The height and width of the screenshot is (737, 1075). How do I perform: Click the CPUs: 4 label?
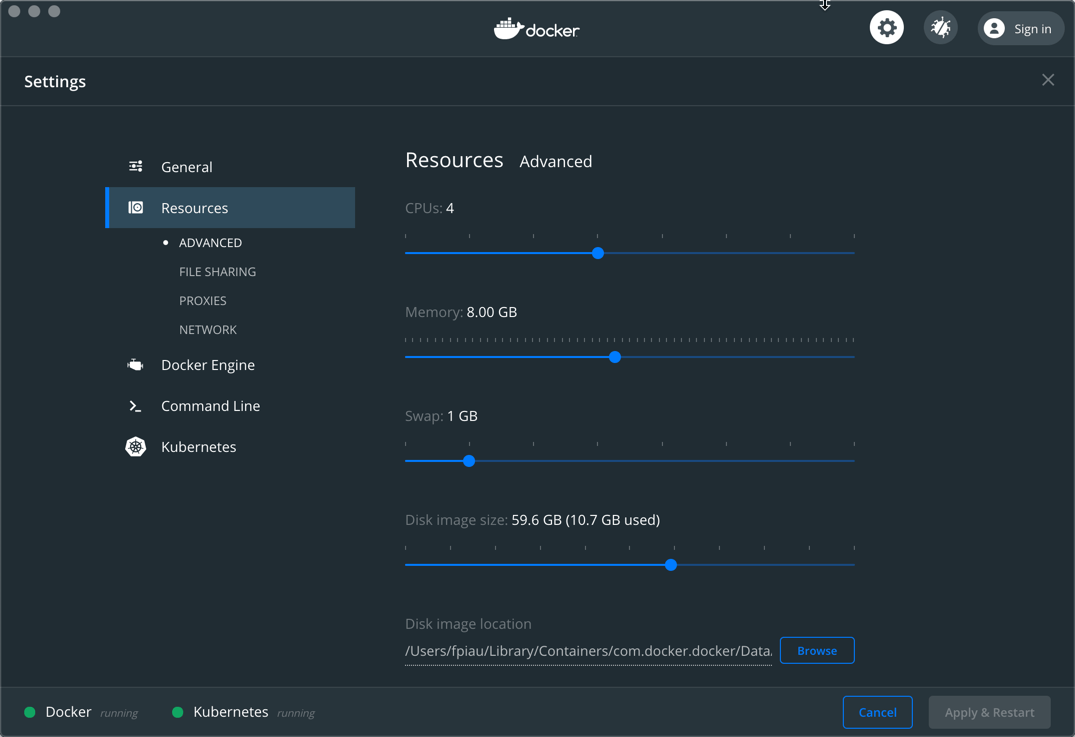pyautogui.click(x=429, y=208)
